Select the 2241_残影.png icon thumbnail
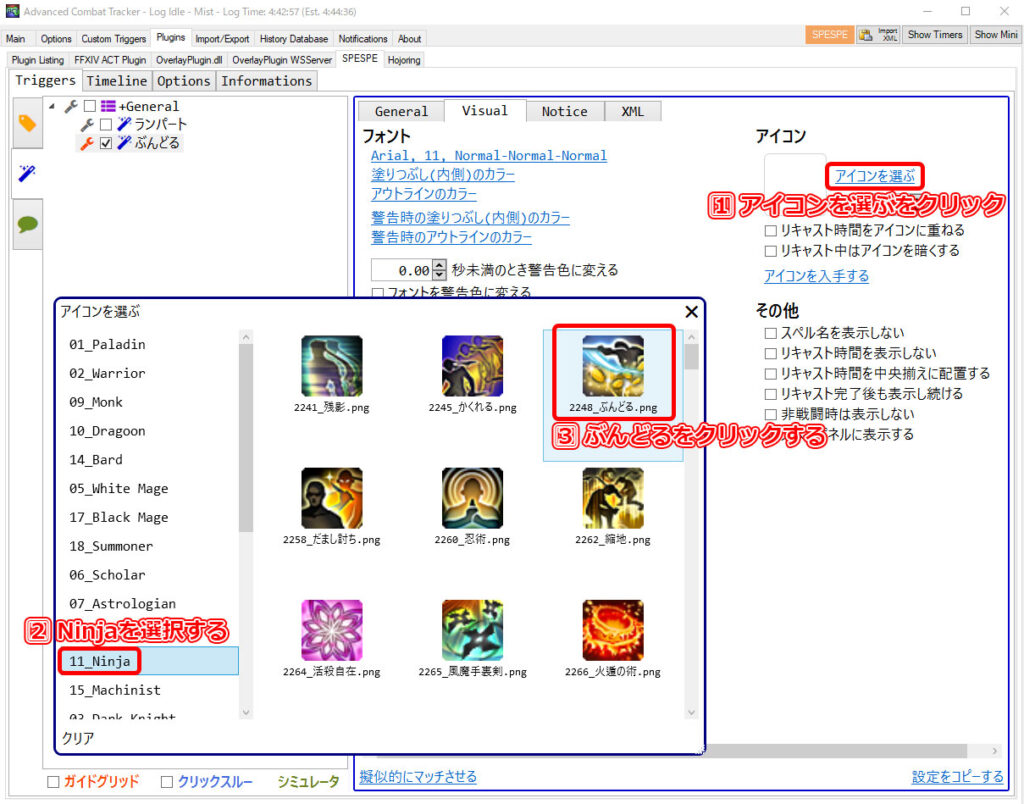Screen dimensions: 1024x804 (331, 366)
